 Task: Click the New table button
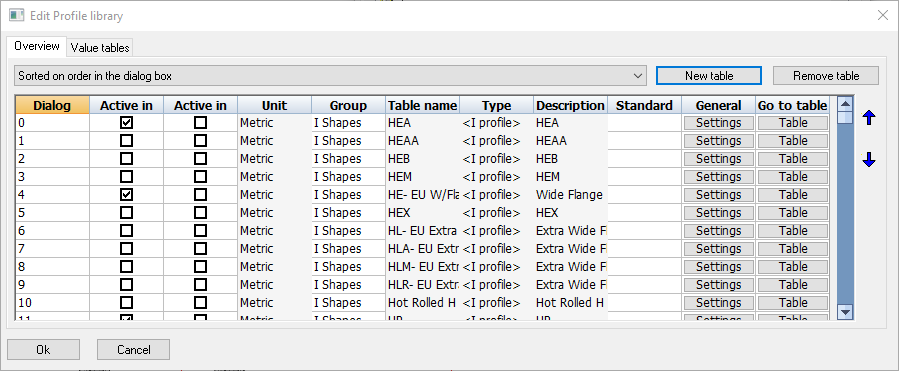click(x=709, y=76)
